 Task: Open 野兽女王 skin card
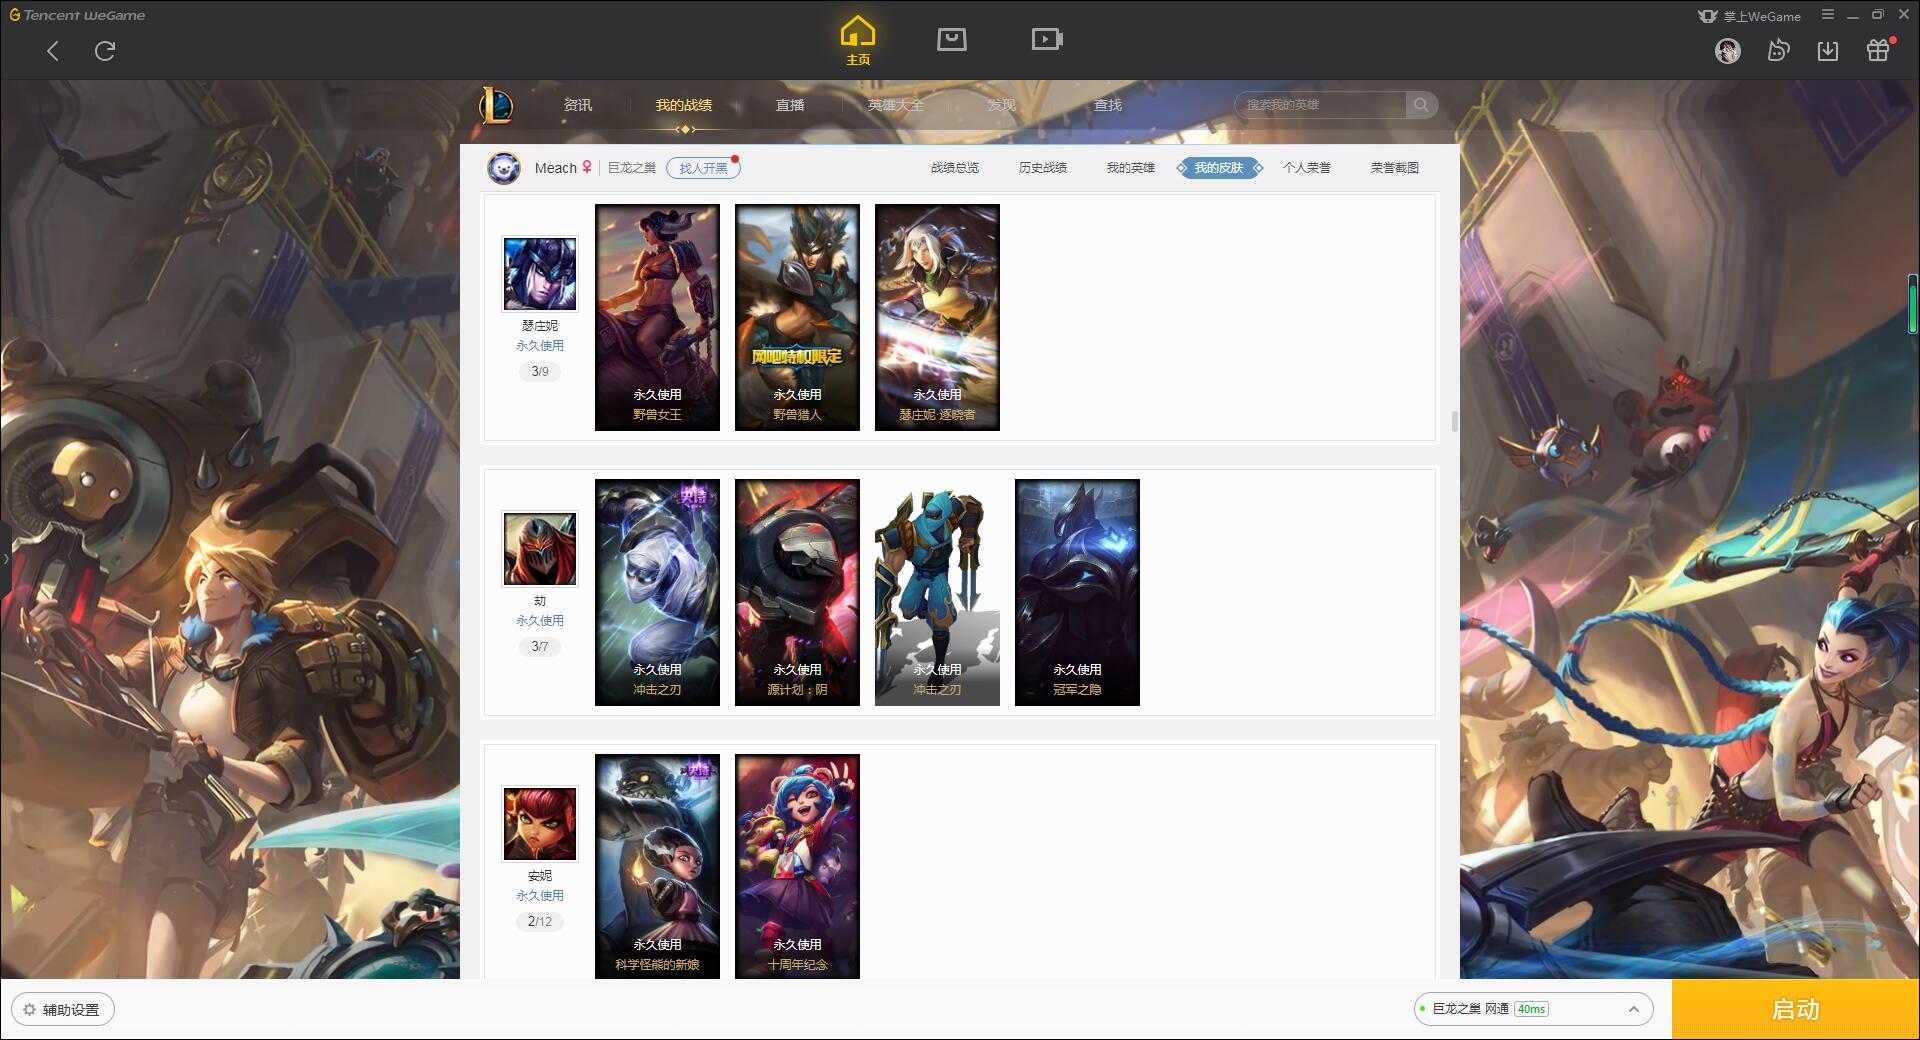[x=657, y=318]
